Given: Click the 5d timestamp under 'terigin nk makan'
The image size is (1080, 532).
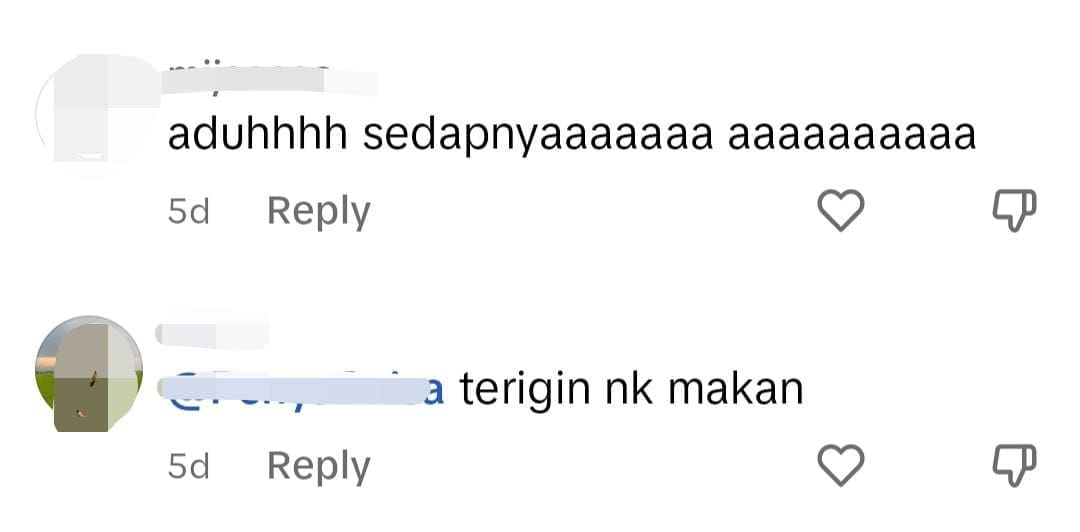Looking at the screenshot, I should point(188,467).
